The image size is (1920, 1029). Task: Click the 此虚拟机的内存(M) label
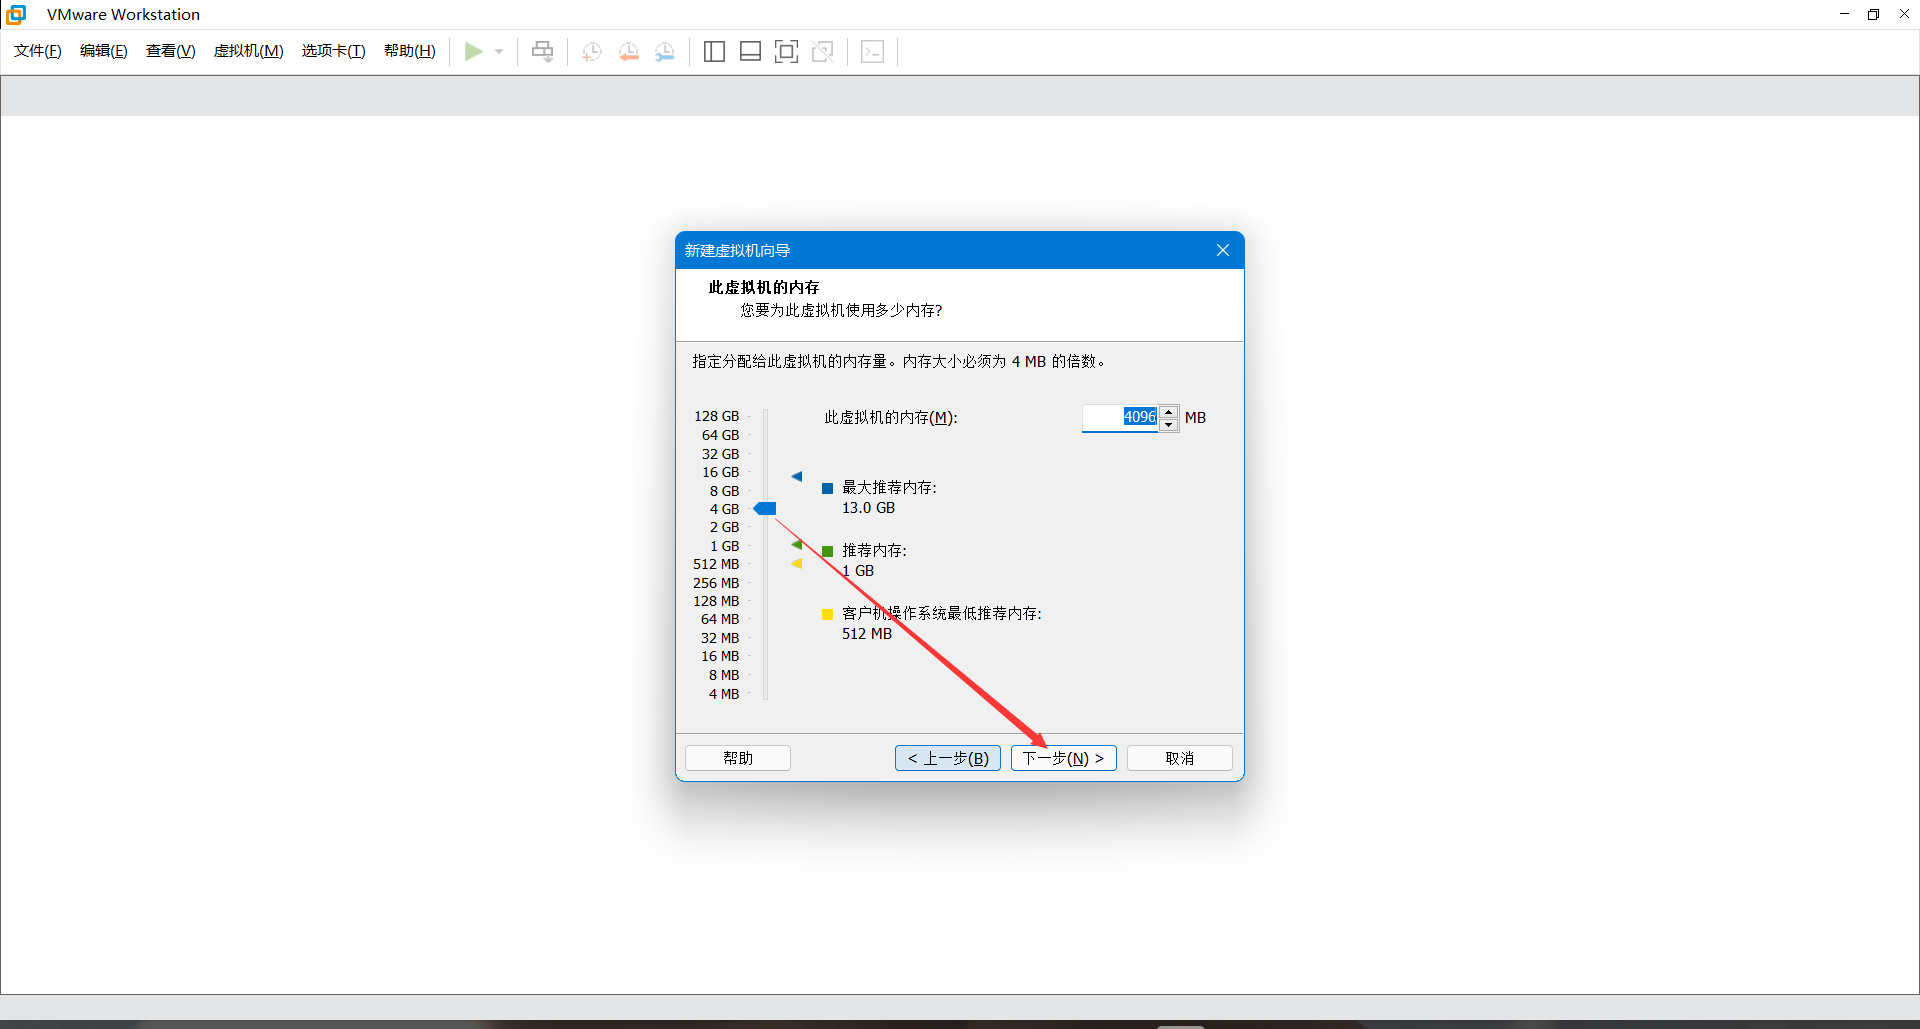tap(891, 417)
